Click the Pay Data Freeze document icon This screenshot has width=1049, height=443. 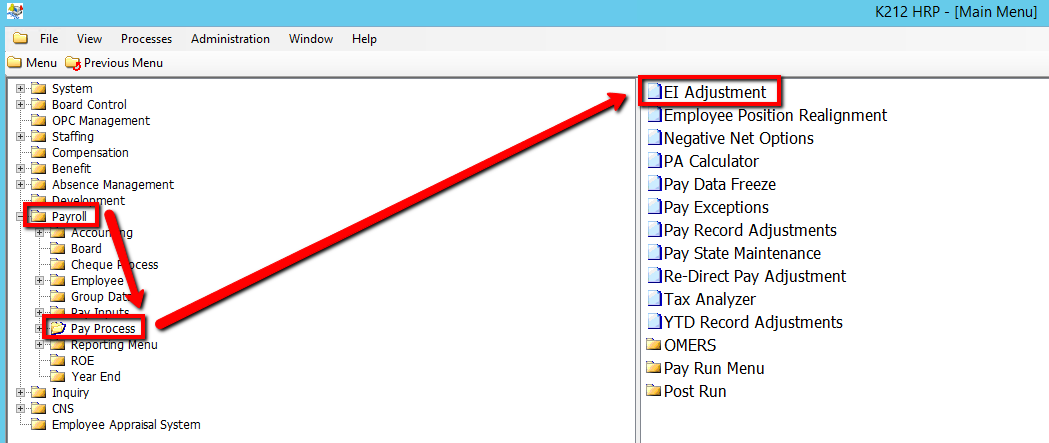click(x=654, y=184)
